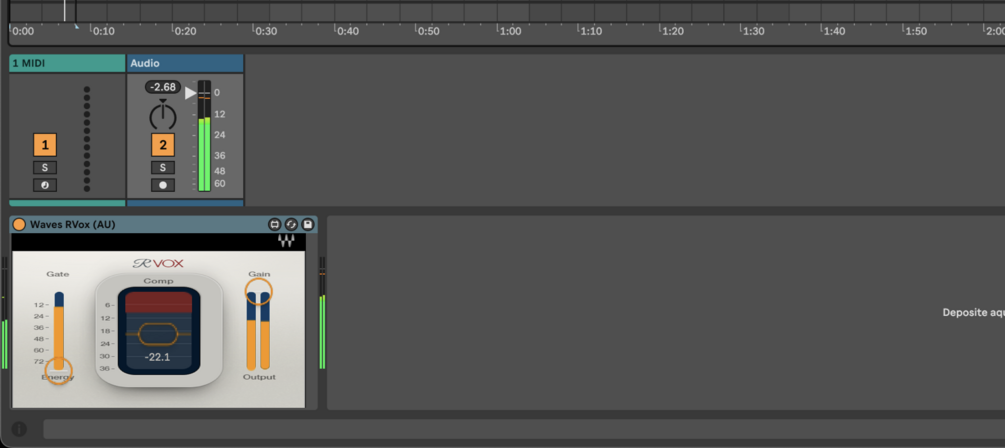Select the Audio track header

pos(185,63)
